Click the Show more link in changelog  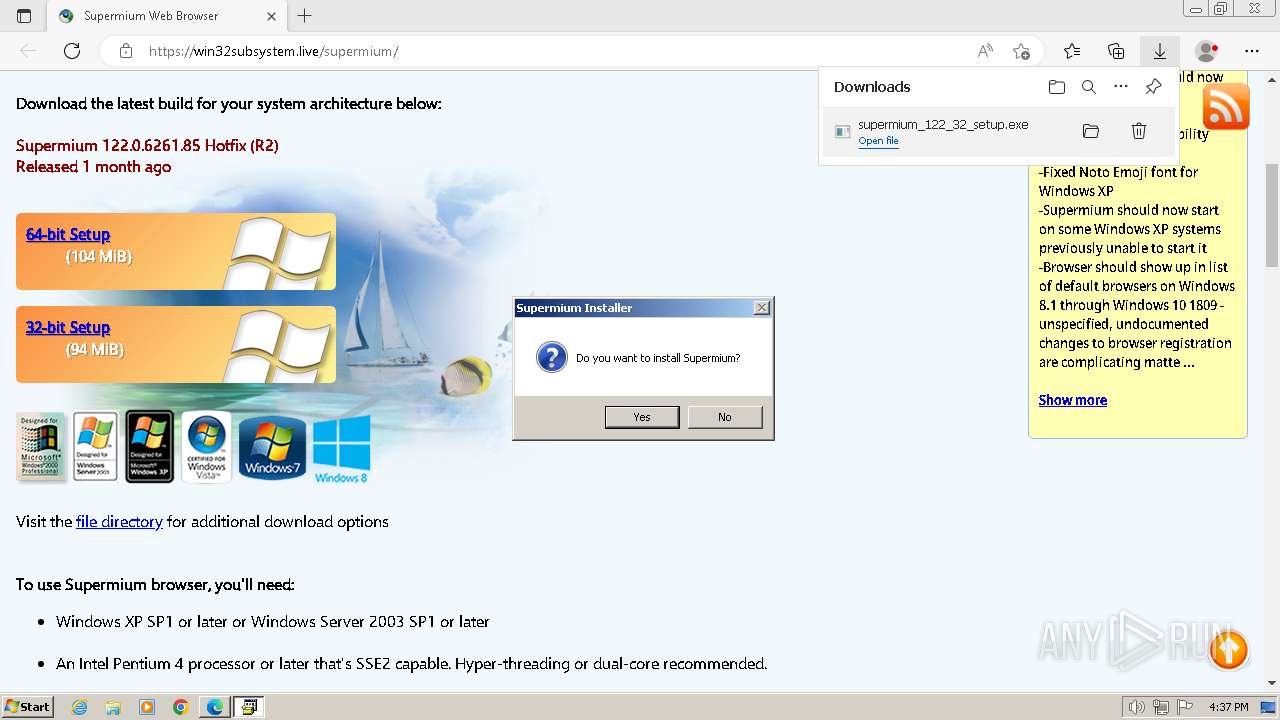tap(1073, 400)
